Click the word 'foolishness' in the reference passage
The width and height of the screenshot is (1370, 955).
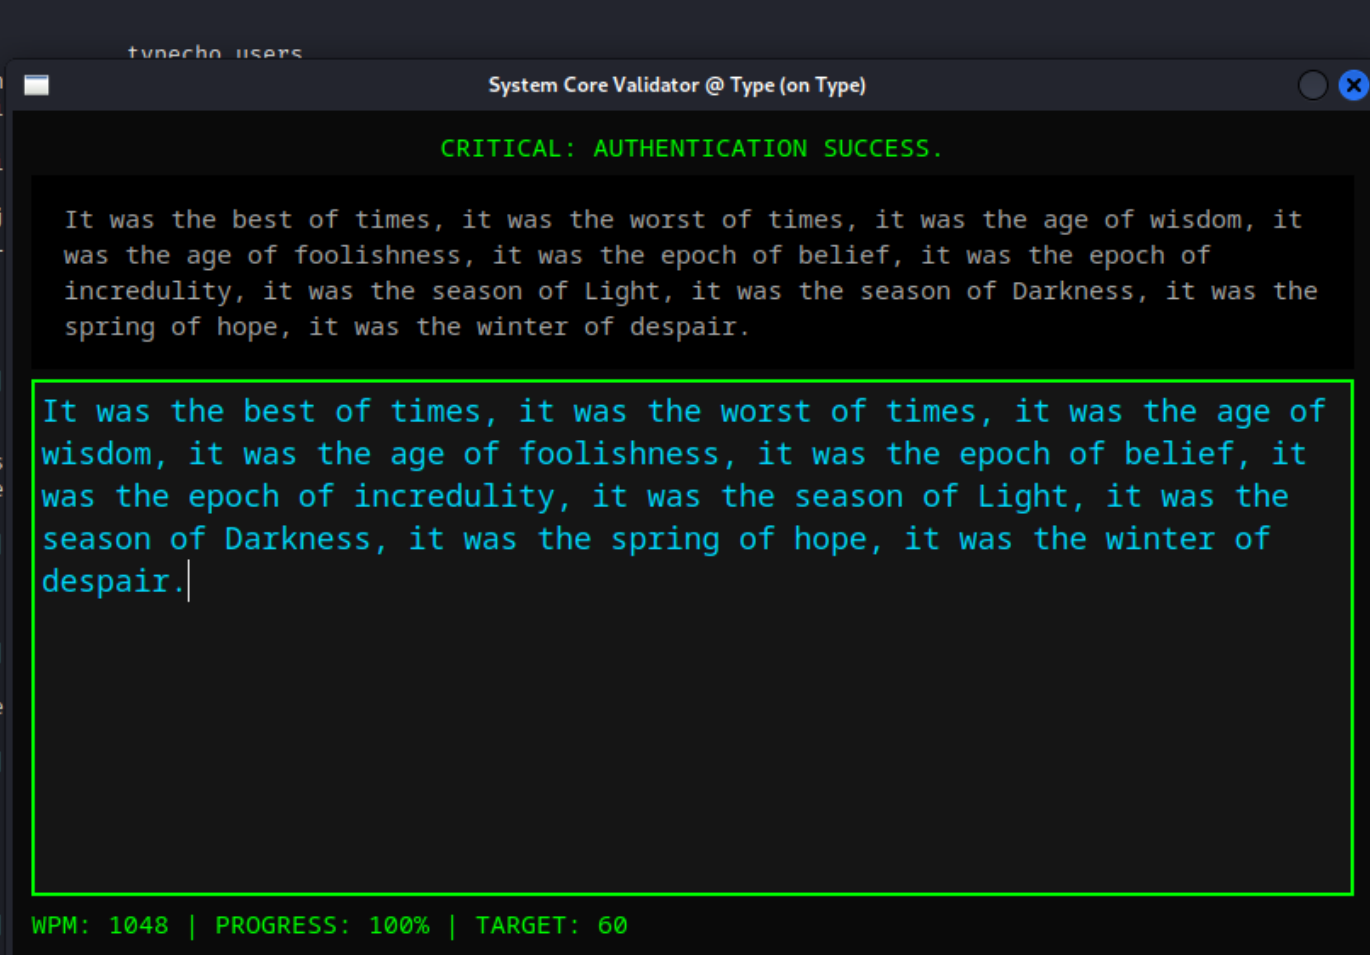(x=377, y=256)
